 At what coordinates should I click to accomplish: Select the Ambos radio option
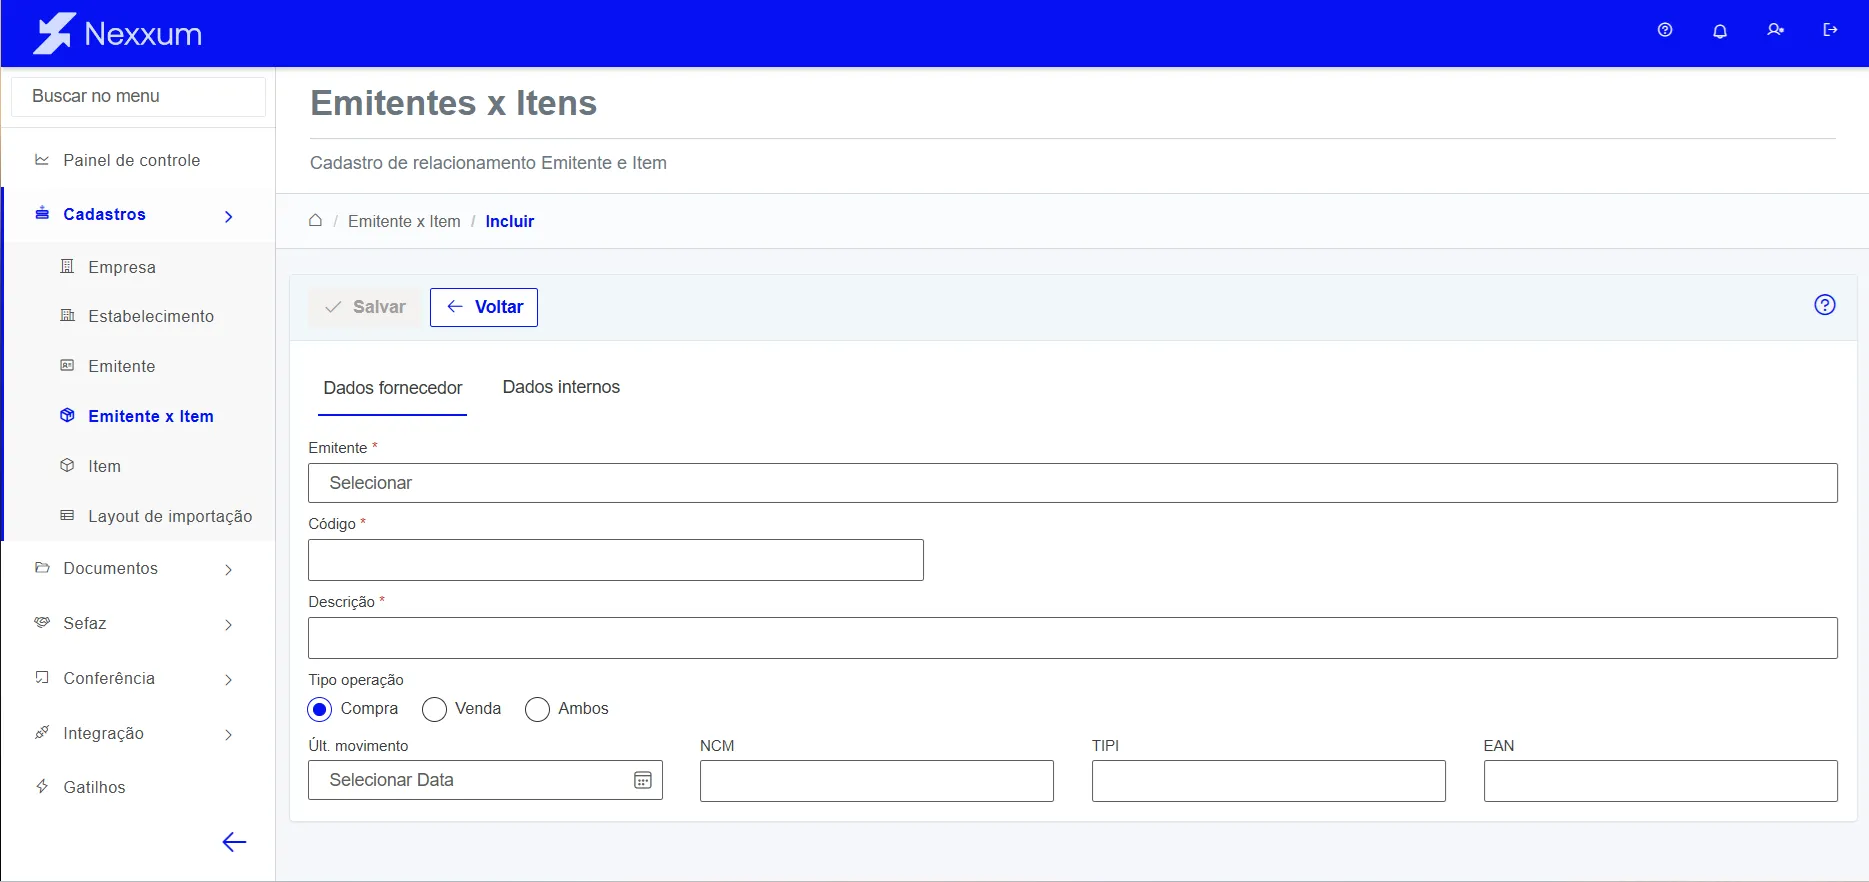(537, 709)
